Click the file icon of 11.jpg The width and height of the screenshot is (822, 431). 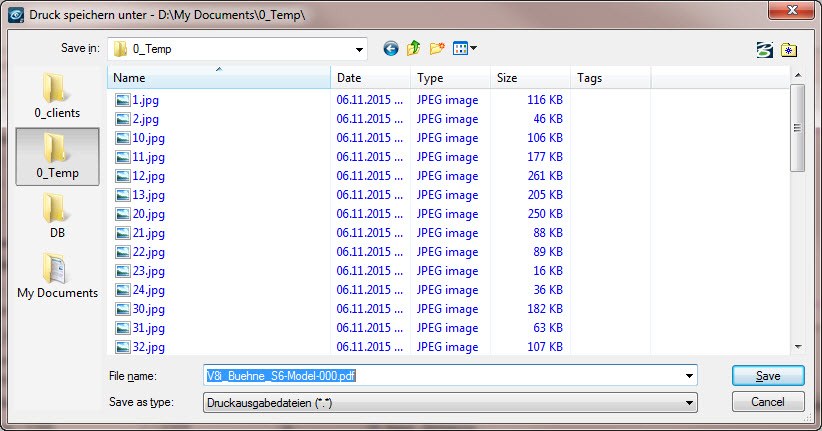pos(123,157)
